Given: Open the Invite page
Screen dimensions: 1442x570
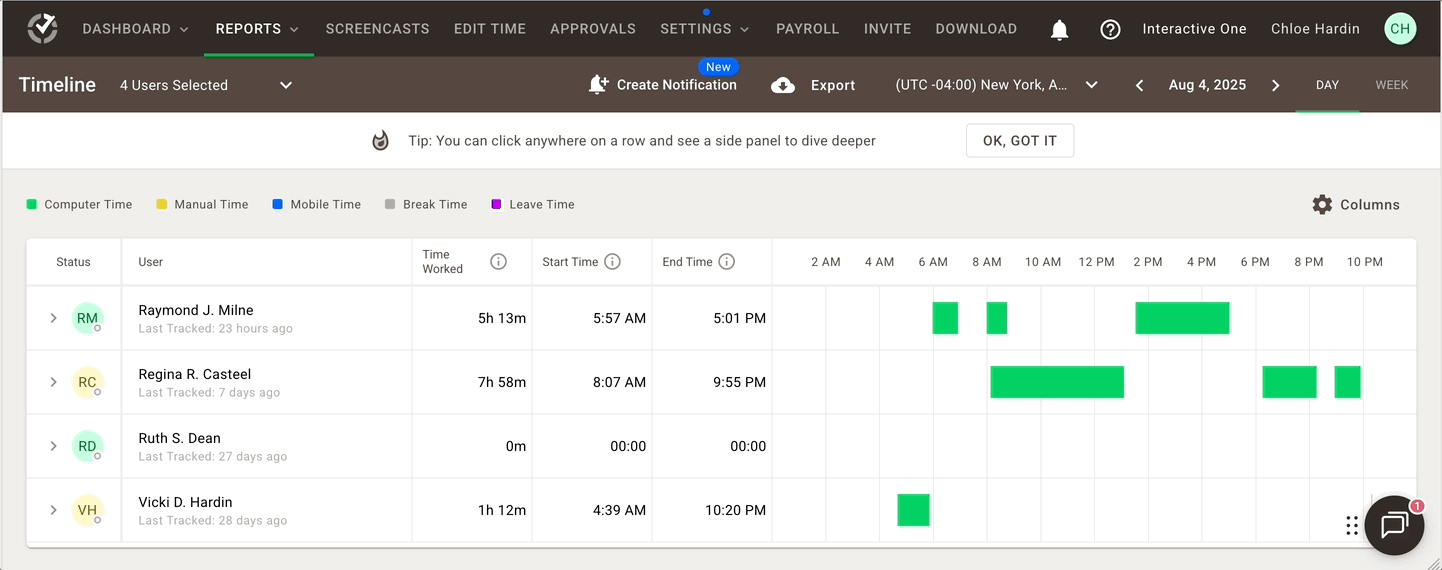Looking at the screenshot, I should [x=888, y=29].
